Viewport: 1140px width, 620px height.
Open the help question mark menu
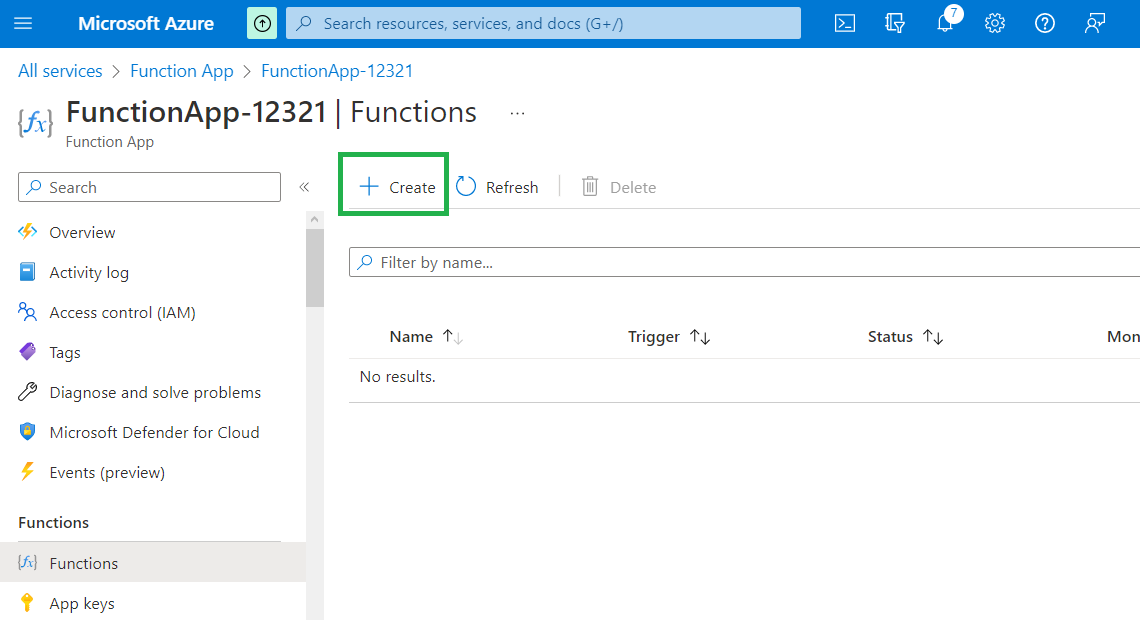click(1045, 23)
